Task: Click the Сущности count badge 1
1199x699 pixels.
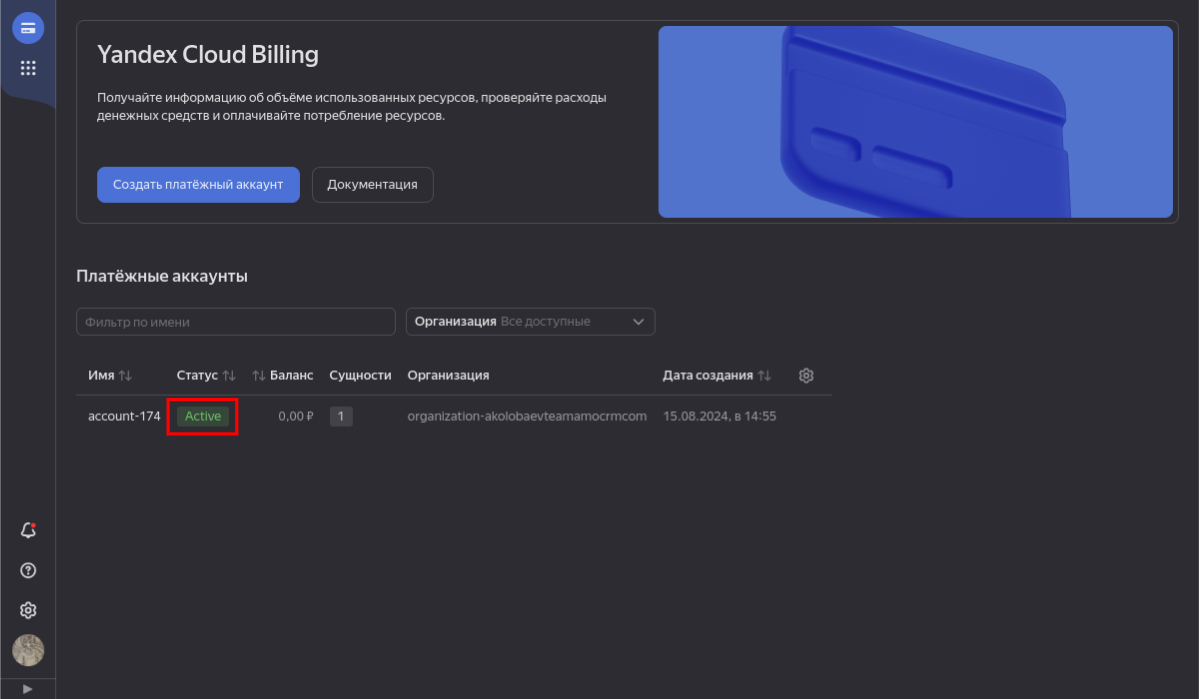Action: tap(341, 416)
